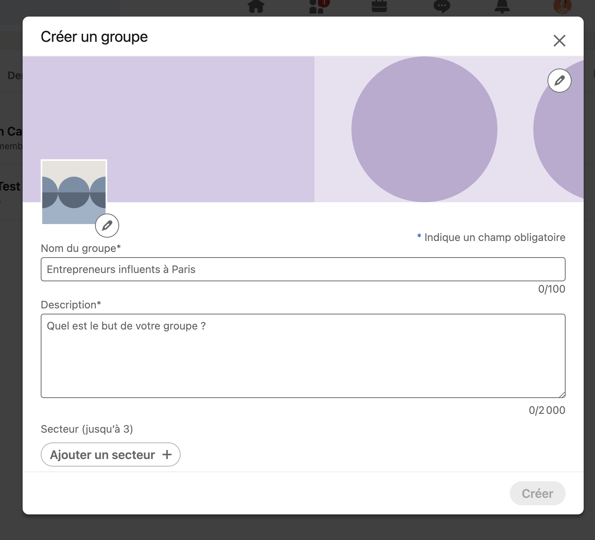Edit the group logo with pencil icon
The width and height of the screenshot is (595, 540).
pyautogui.click(x=107, y=225)
